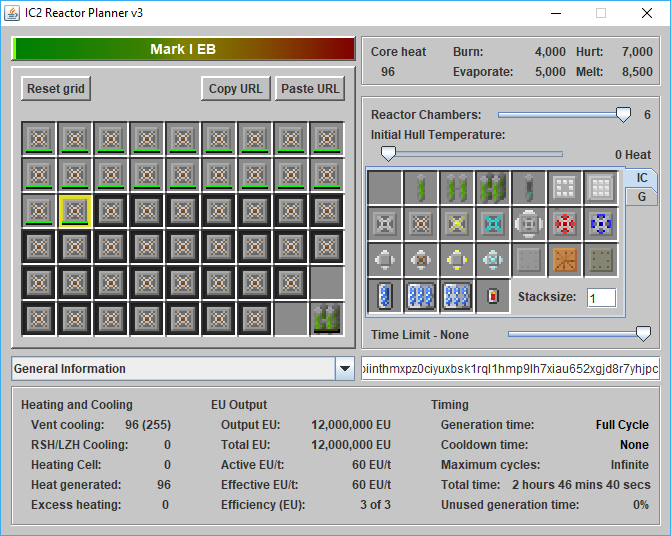Select the single 10k coolant cell
The image size is (671, 536).
point(385,296)
